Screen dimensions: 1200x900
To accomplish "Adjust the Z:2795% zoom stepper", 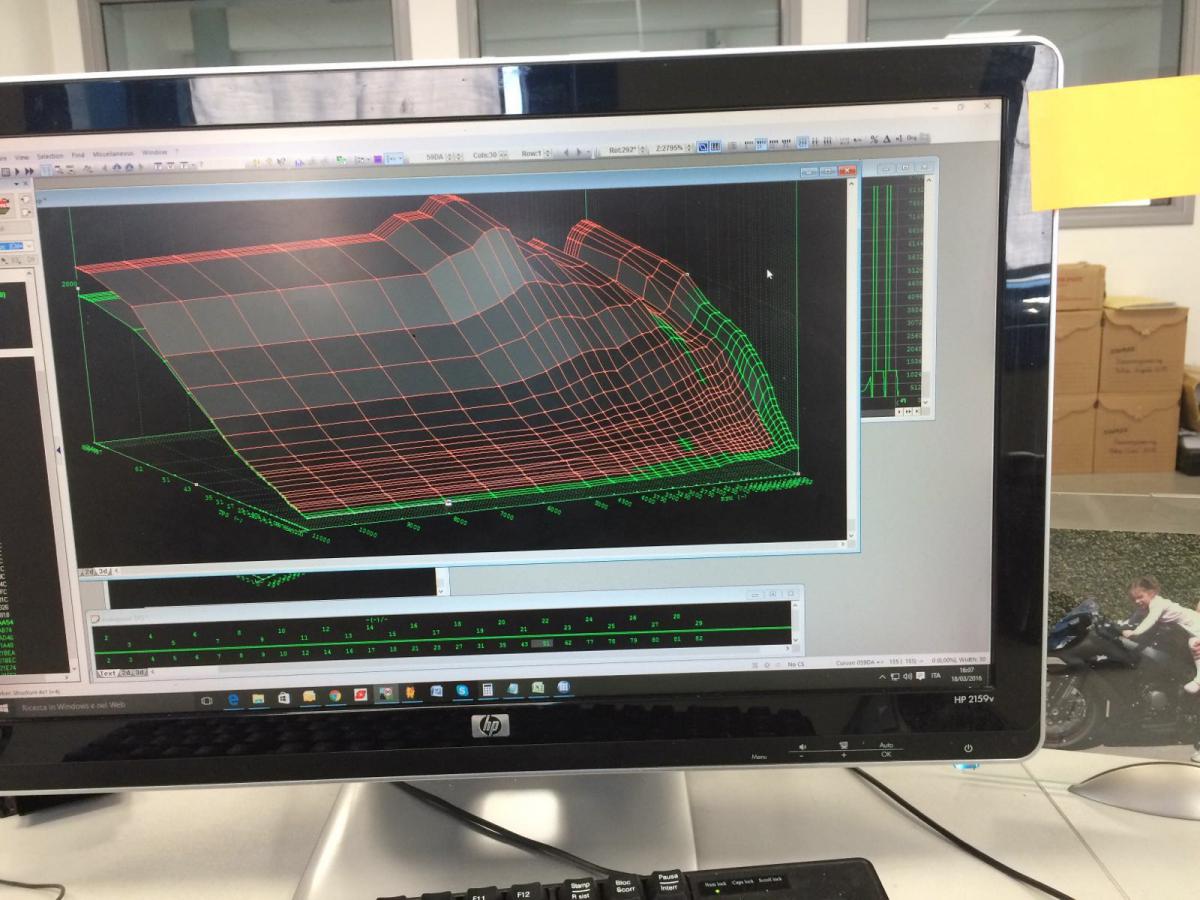I will click(689, 148).
